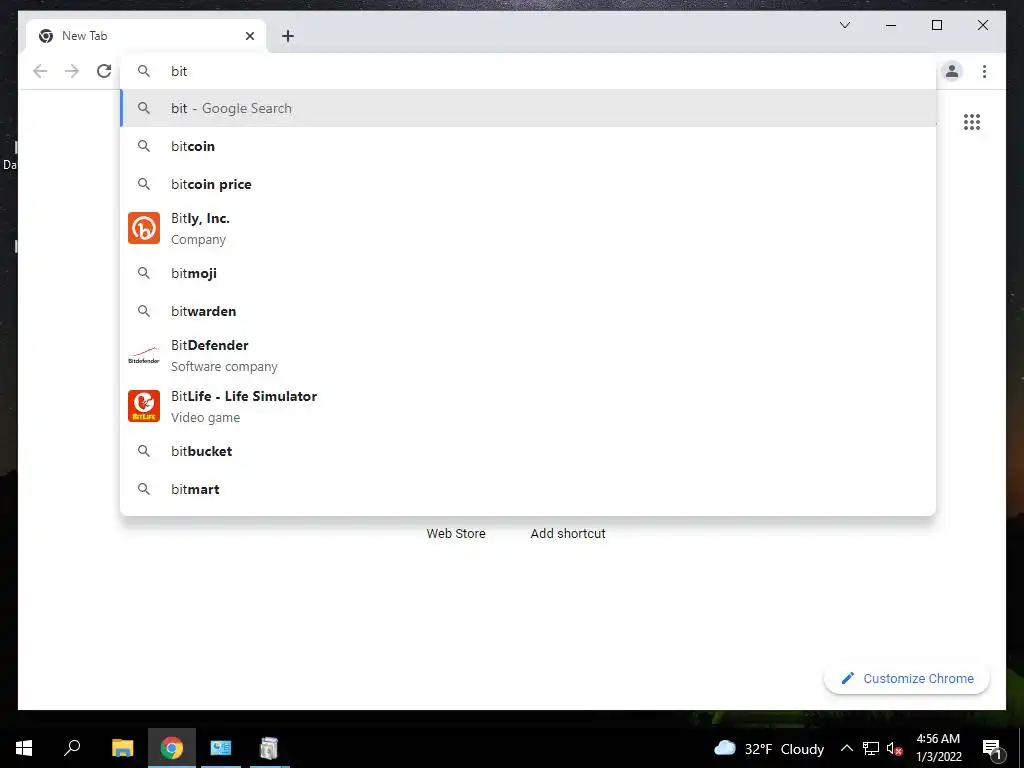
Task: Open the clock showing 4:56 AM
Action: (x=938, y=748)
